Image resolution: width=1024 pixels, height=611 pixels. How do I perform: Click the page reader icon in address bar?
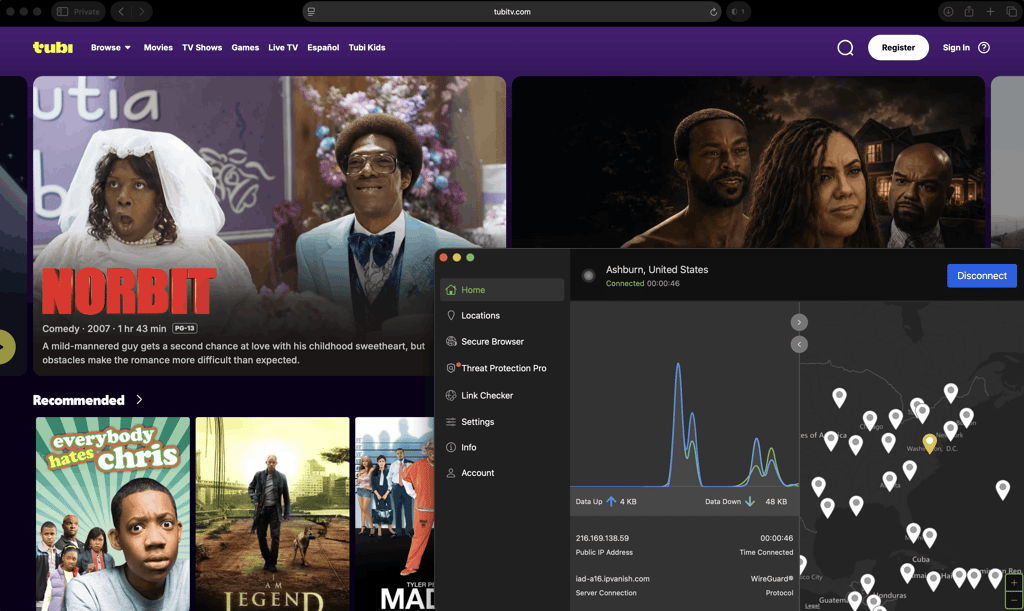pos(312,12)
